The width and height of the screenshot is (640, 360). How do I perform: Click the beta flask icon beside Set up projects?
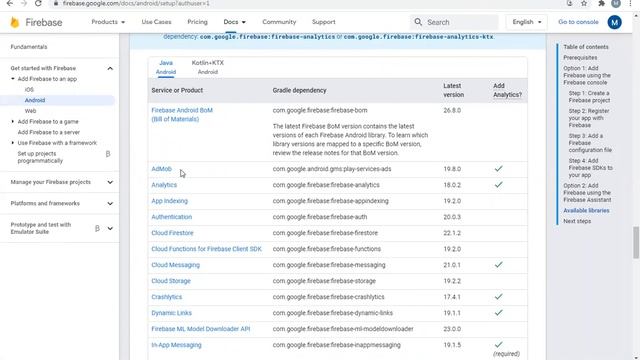coord(108,154)
